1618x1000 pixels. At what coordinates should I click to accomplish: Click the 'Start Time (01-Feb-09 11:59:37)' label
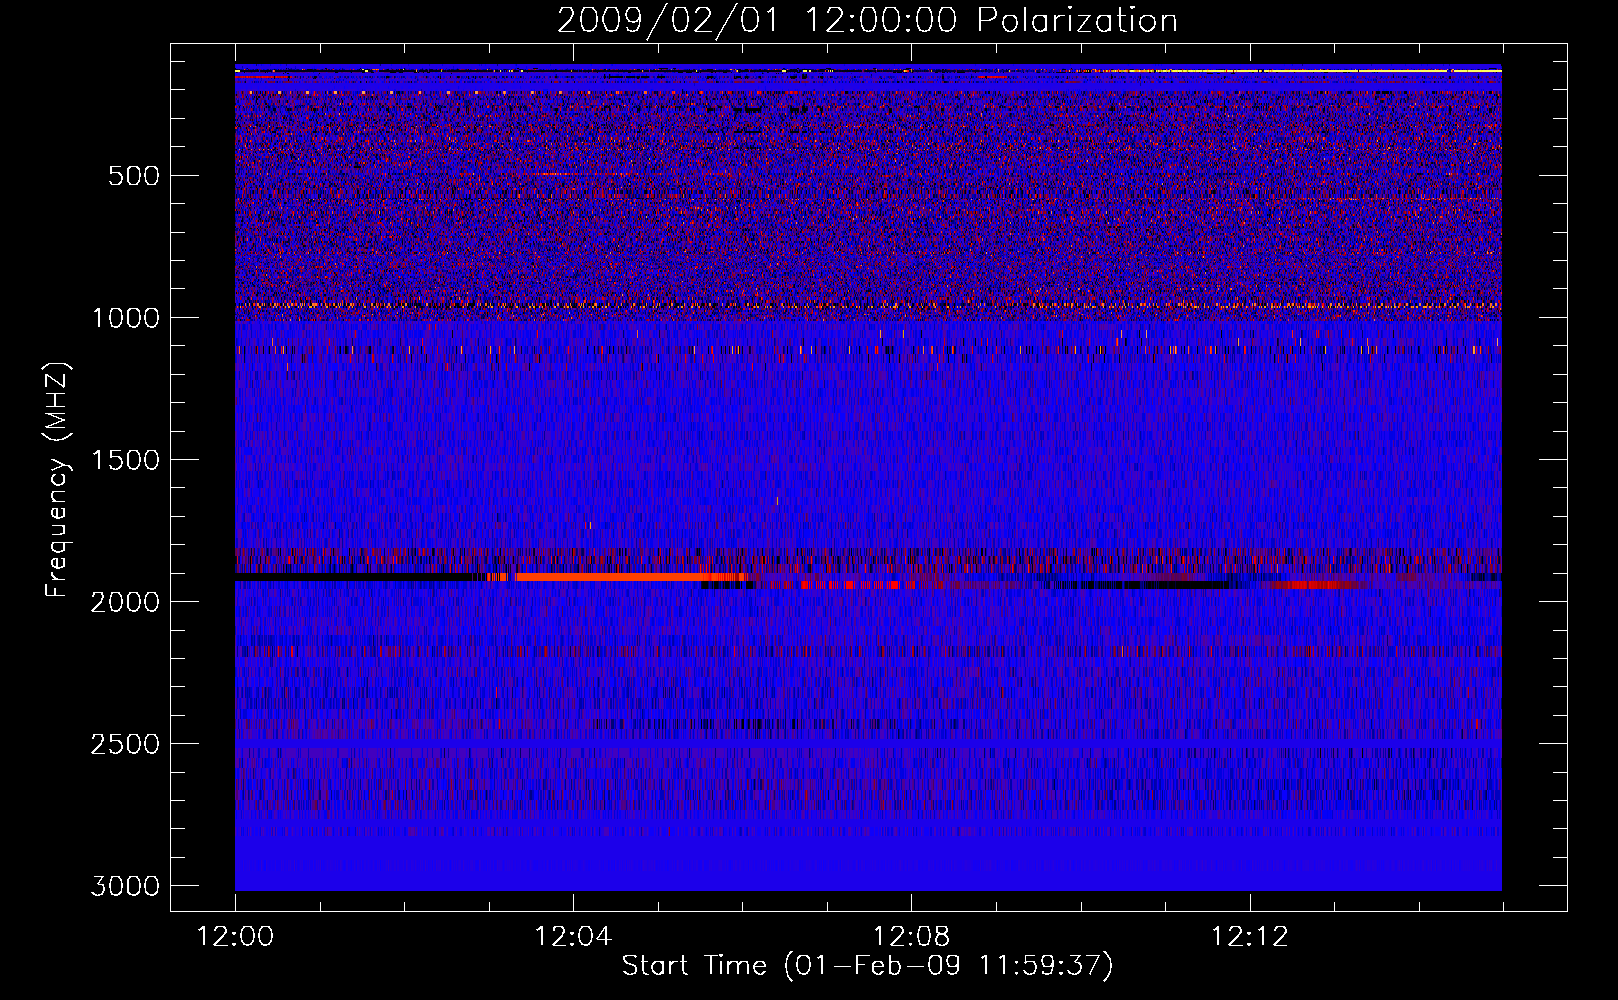(x=867, y=966)
